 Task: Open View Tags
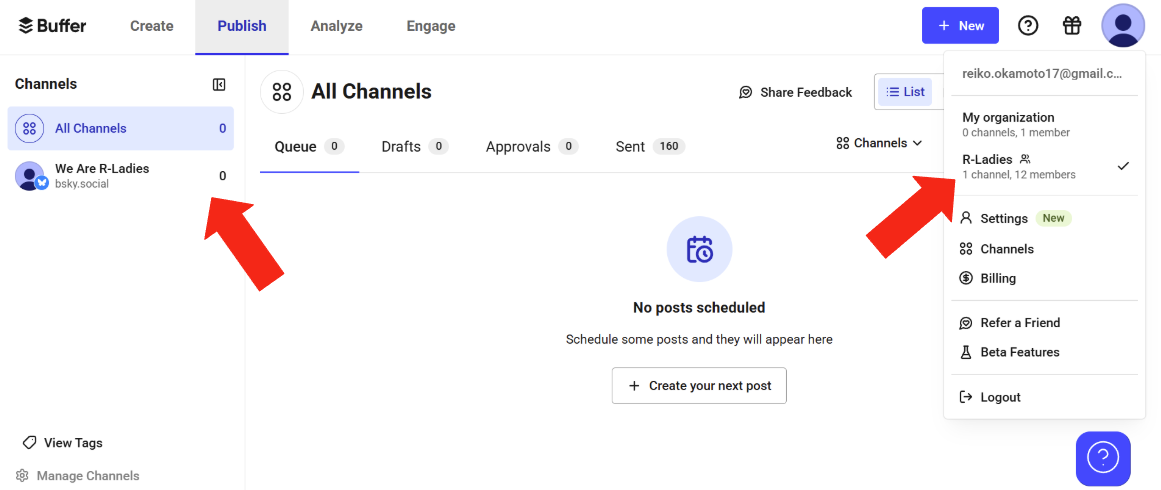[x=63, y=443]
